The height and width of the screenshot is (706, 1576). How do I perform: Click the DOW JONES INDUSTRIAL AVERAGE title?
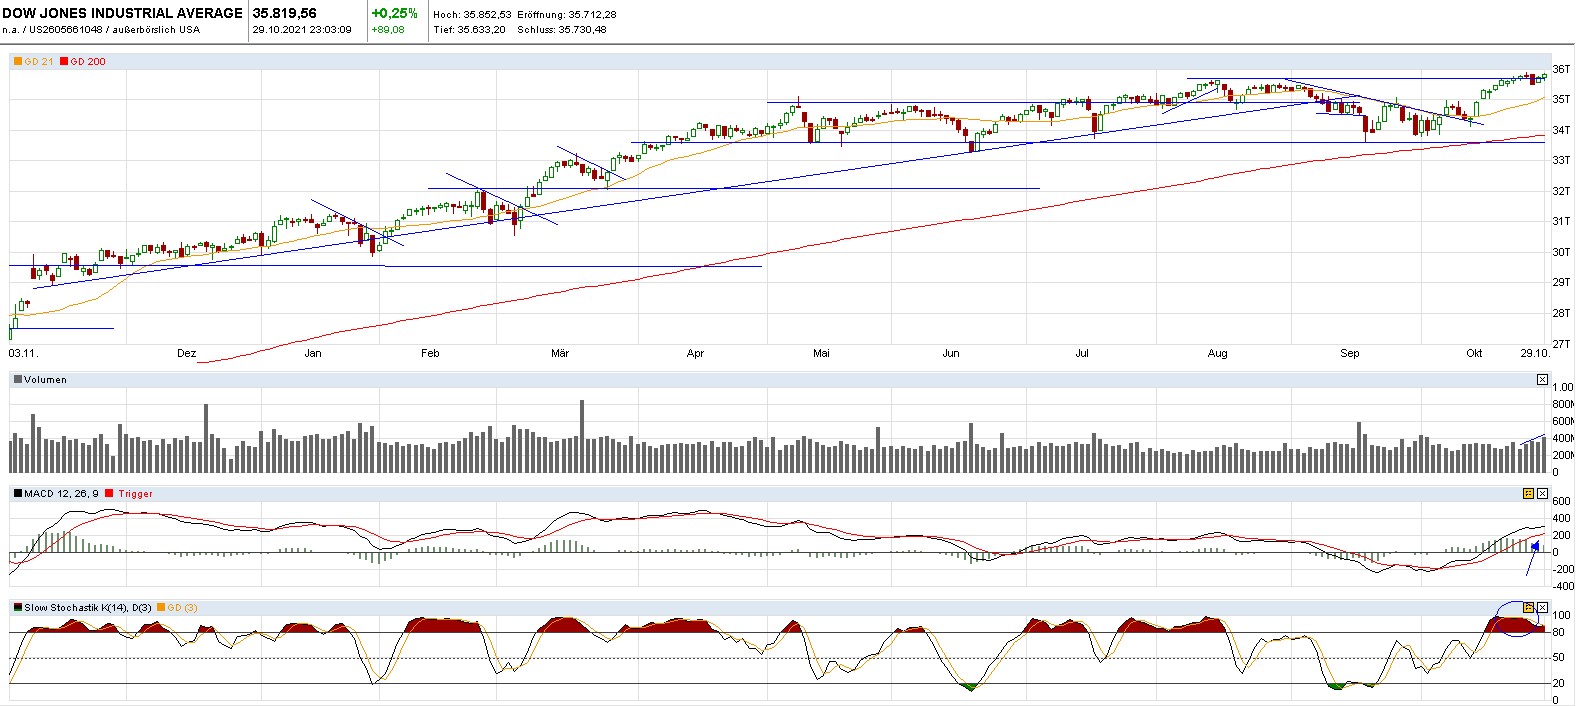(x=123, y=13)
